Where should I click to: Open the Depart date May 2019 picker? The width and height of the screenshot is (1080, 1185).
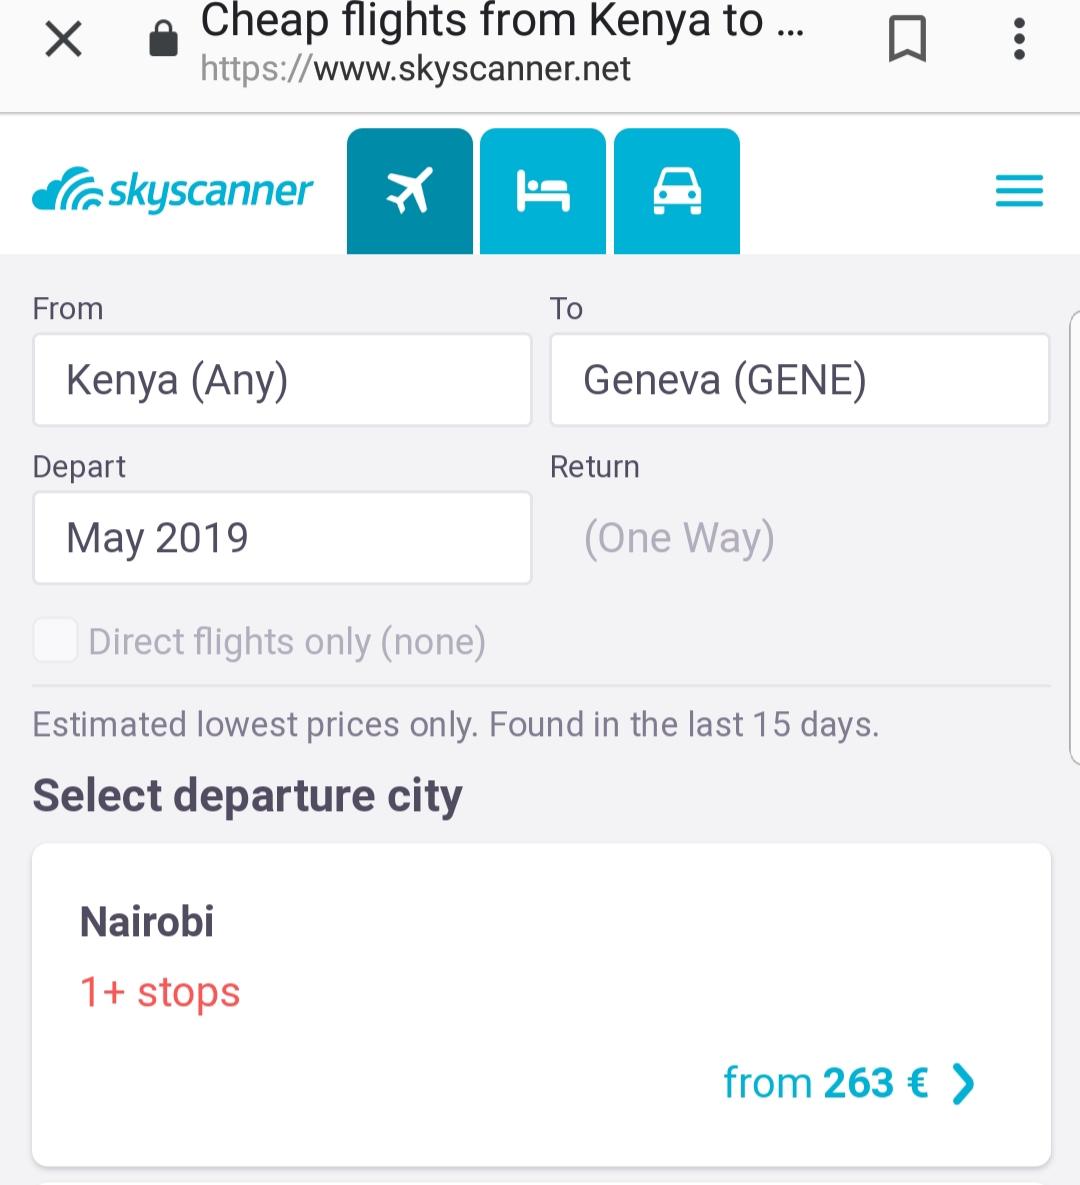pos(282,538)
